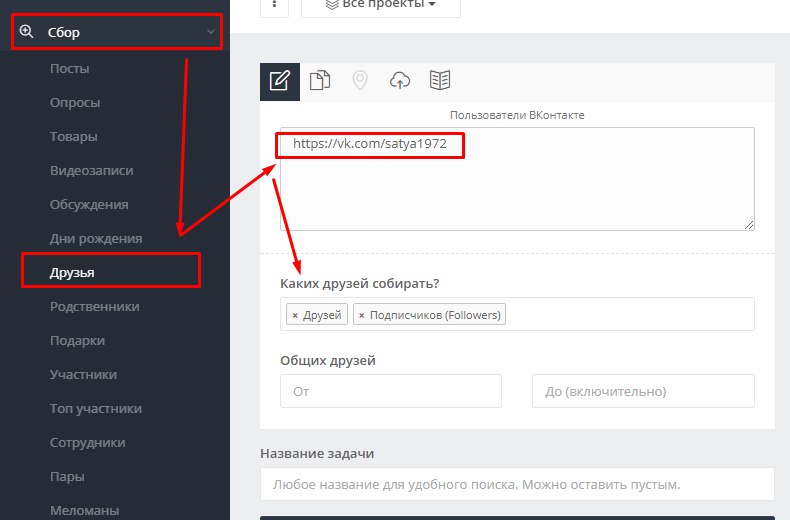
Task: Remove the Подписчиков (Followers) tag
Action: (x=361, y=315)
